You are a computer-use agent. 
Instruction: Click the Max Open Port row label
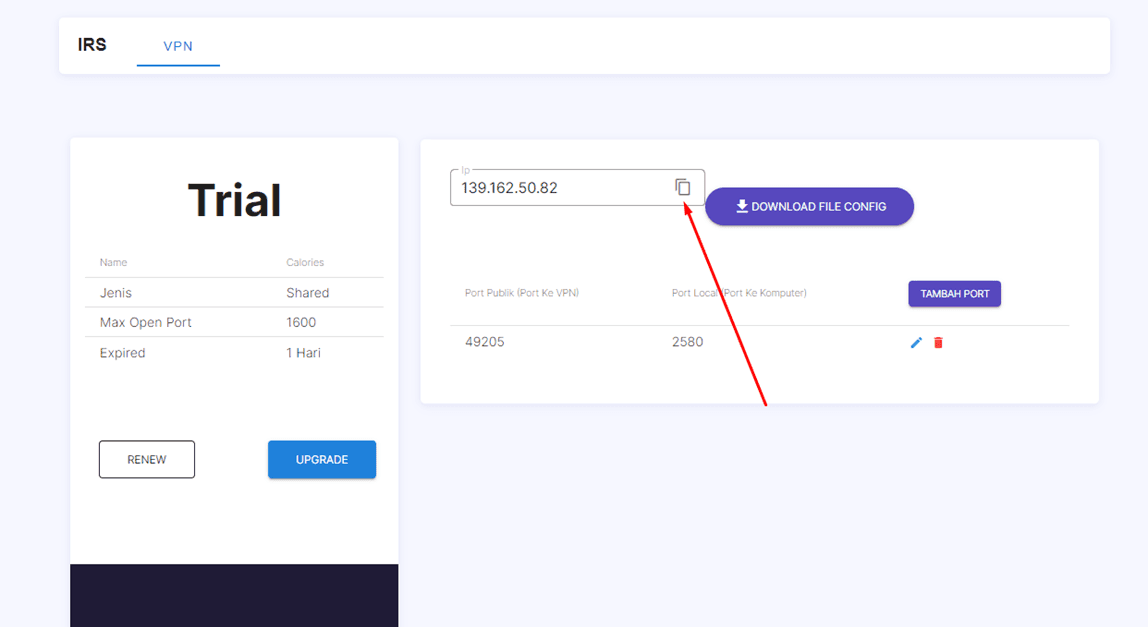click(146, 323)
